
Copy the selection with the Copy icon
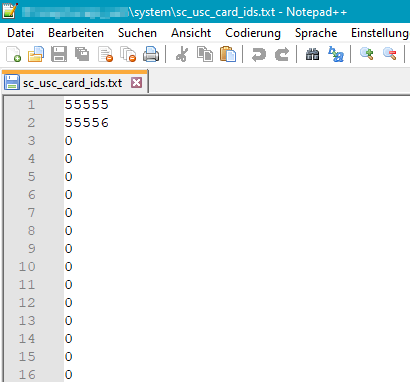point(205,54)
